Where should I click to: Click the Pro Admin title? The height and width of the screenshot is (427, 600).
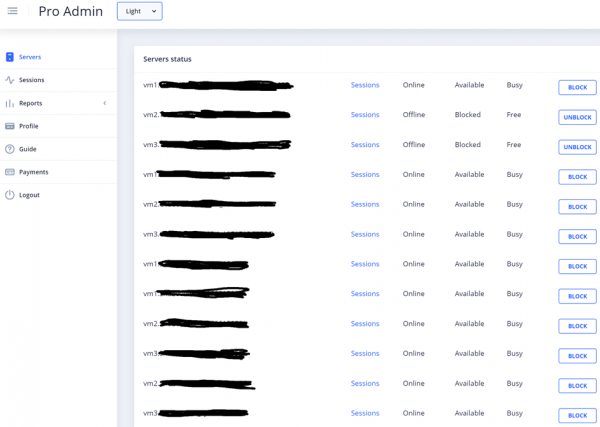pyautogui.click(x=70, y=12)
